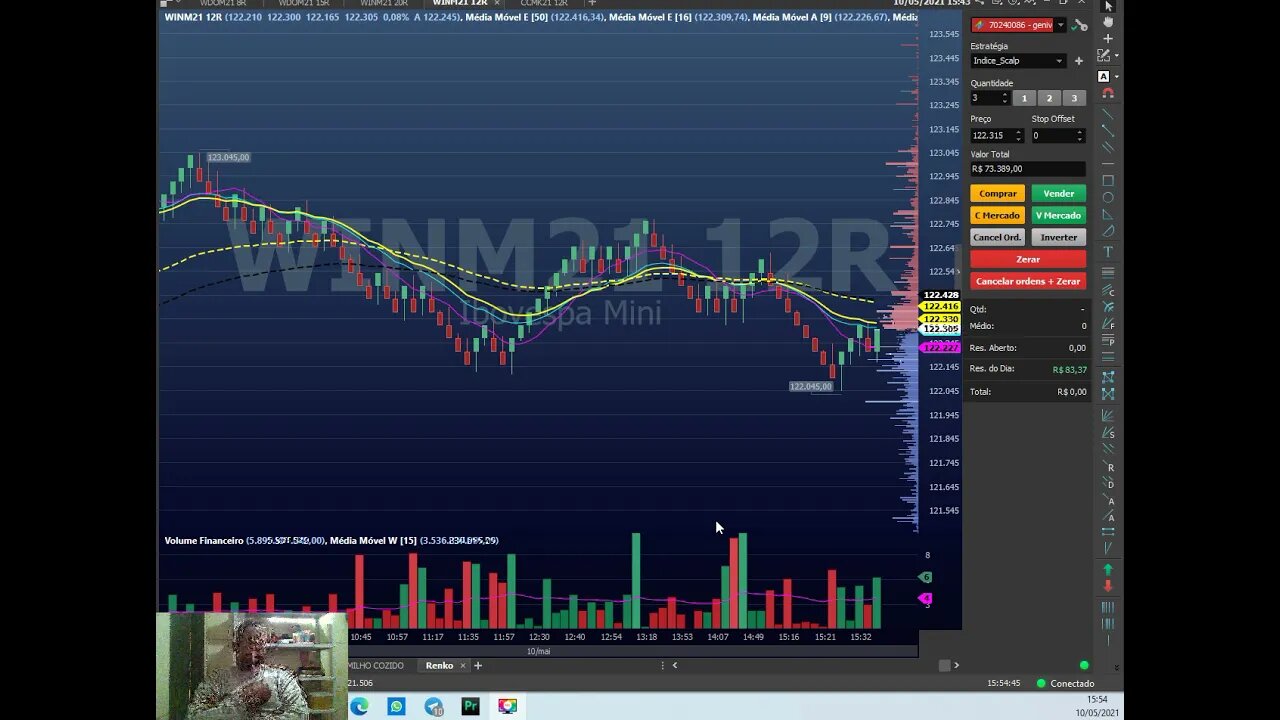The width and height of the screenshot is (1280, 720).
Task: Click the Comprar button
Action: click(997, 194)
